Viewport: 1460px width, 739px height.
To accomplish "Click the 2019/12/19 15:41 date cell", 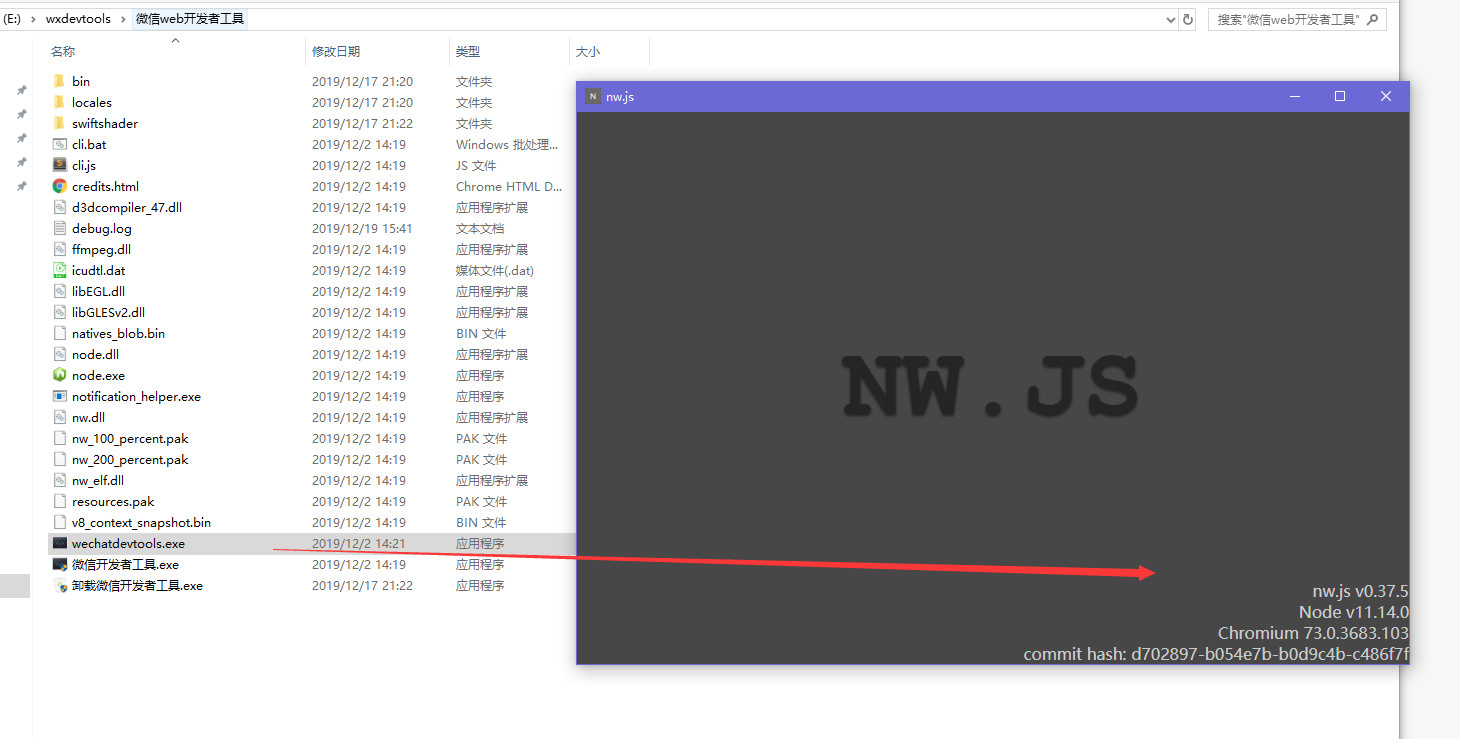I will click(362, 229).
